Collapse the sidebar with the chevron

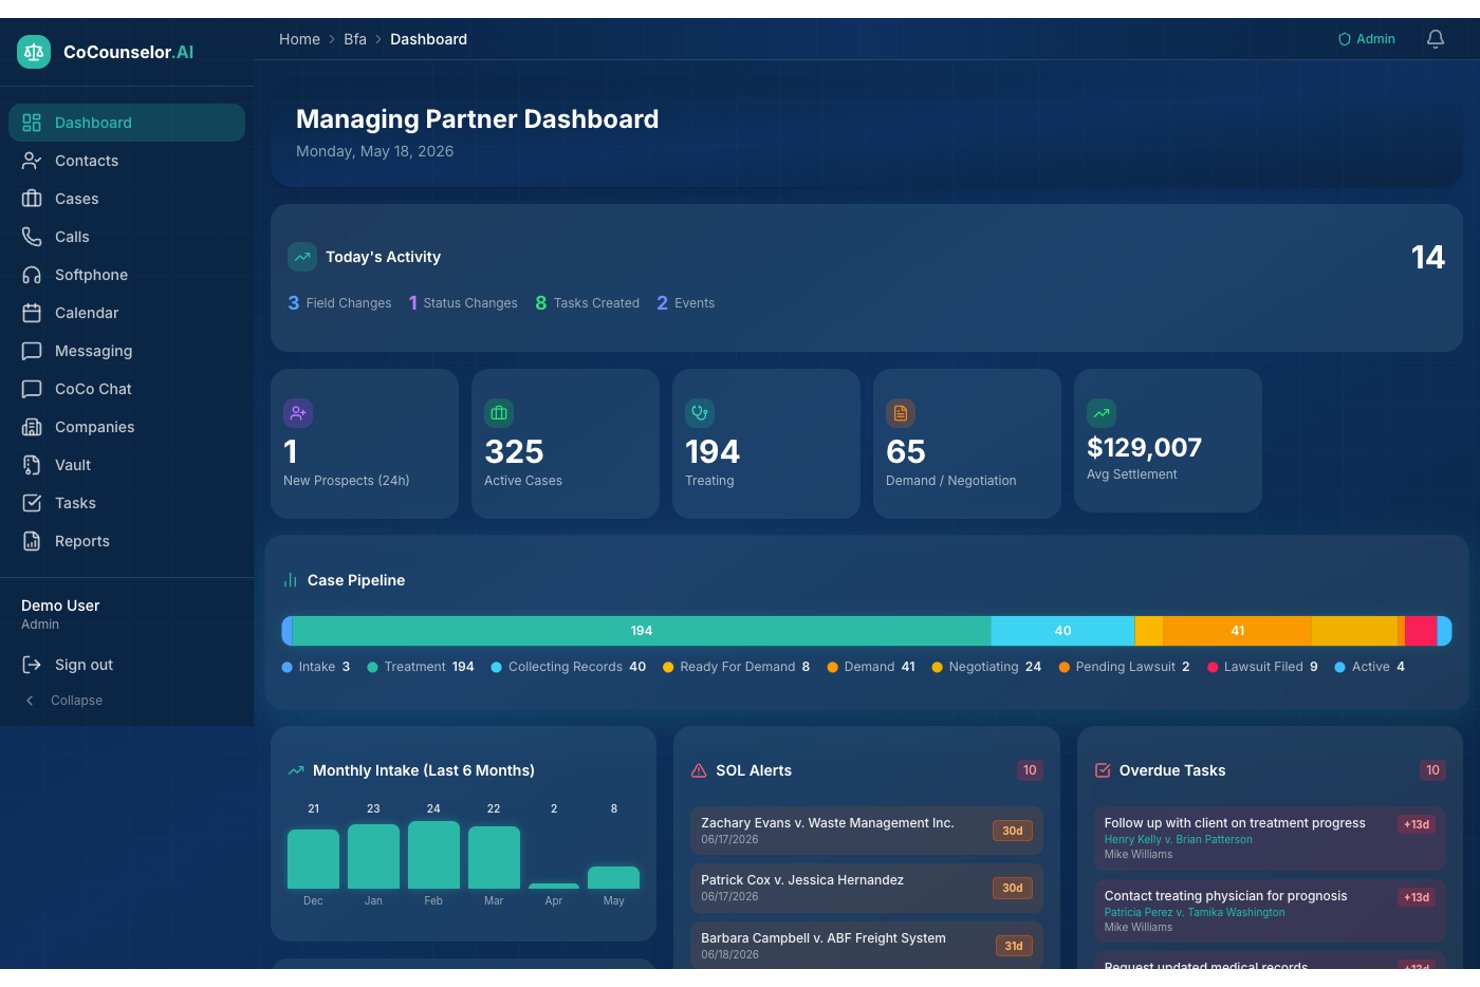coord(30,700)
